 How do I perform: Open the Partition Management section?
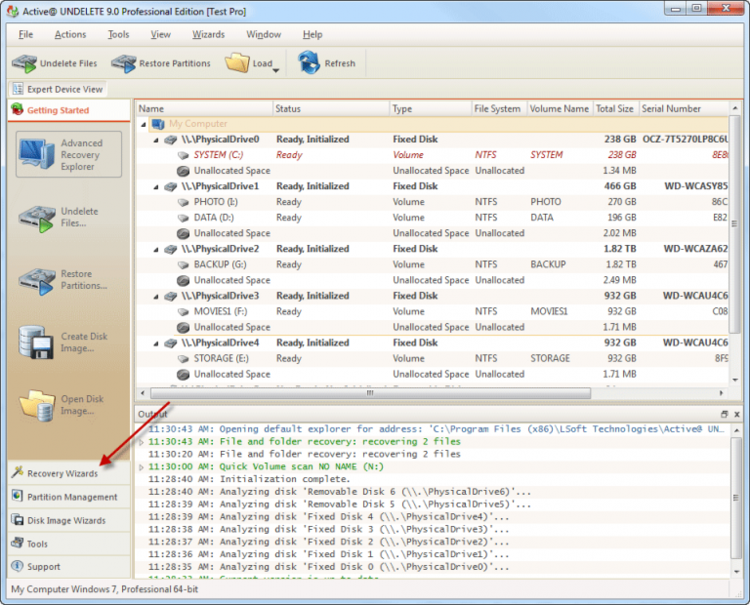coord(70,497)
